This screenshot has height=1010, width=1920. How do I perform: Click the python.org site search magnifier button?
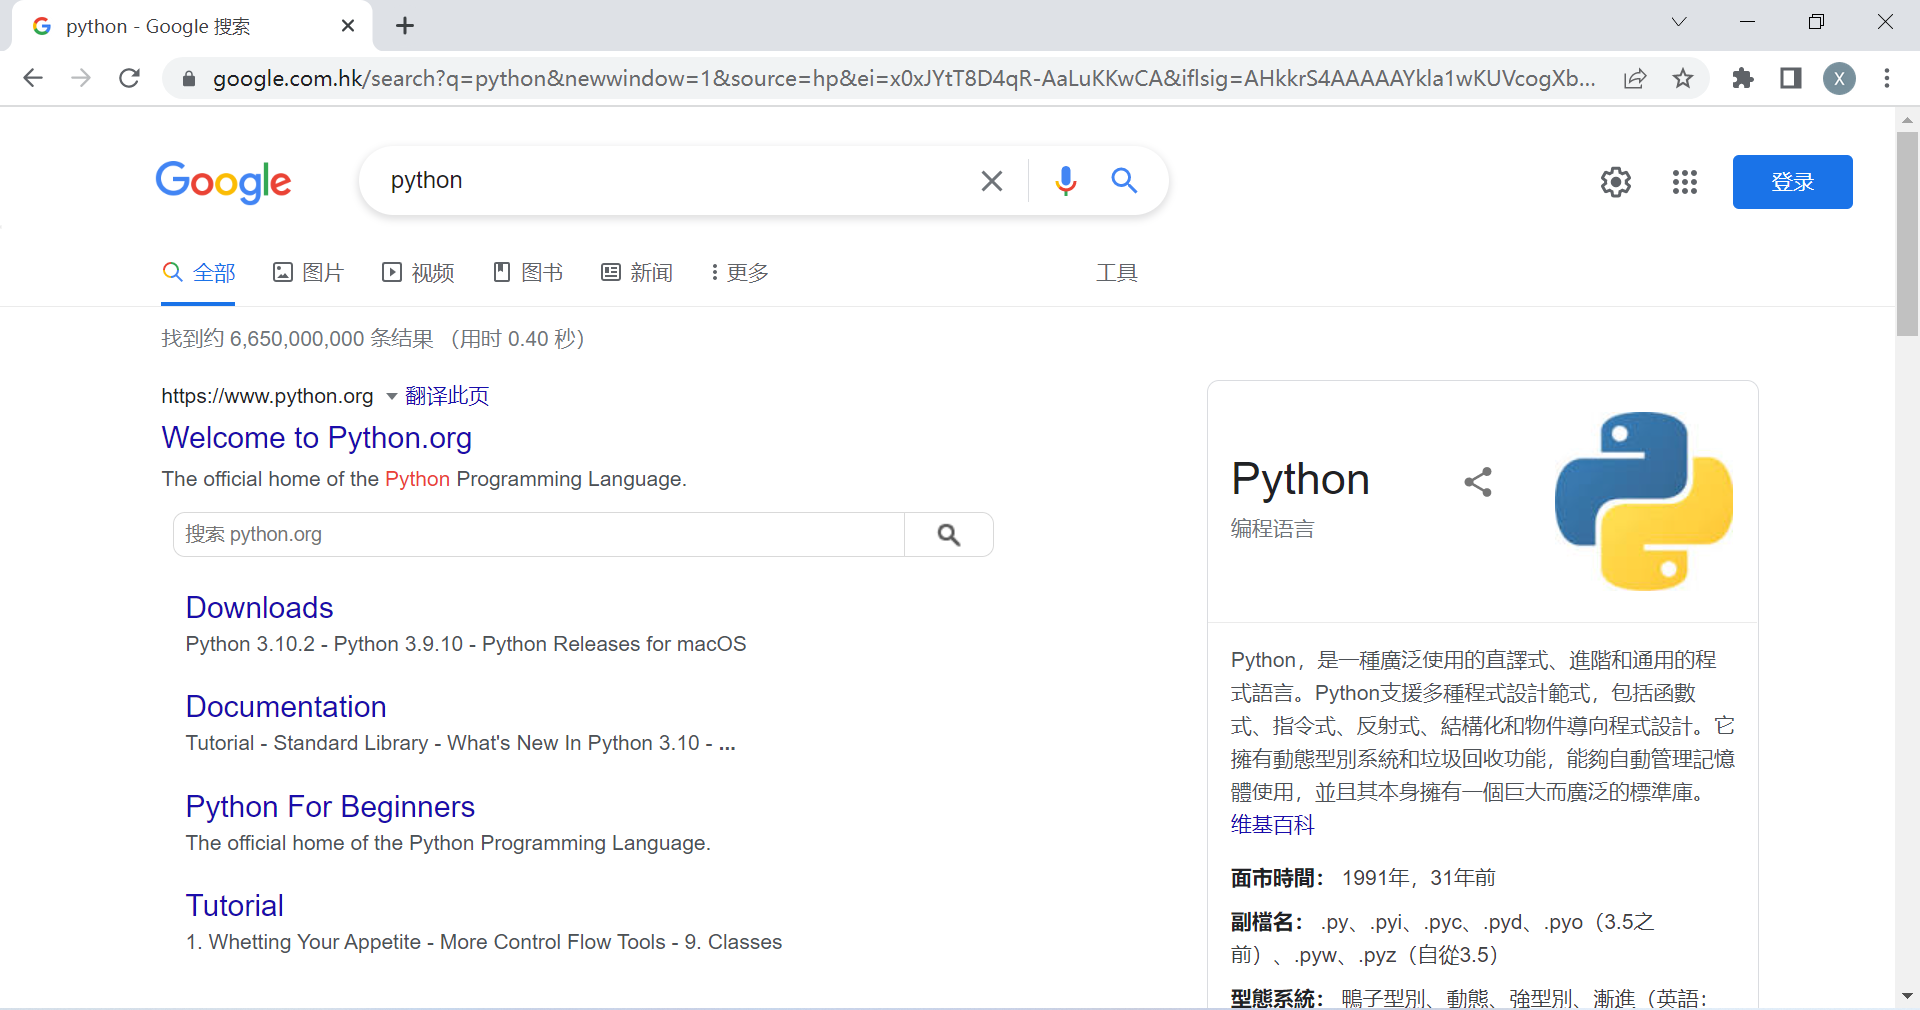949,534
